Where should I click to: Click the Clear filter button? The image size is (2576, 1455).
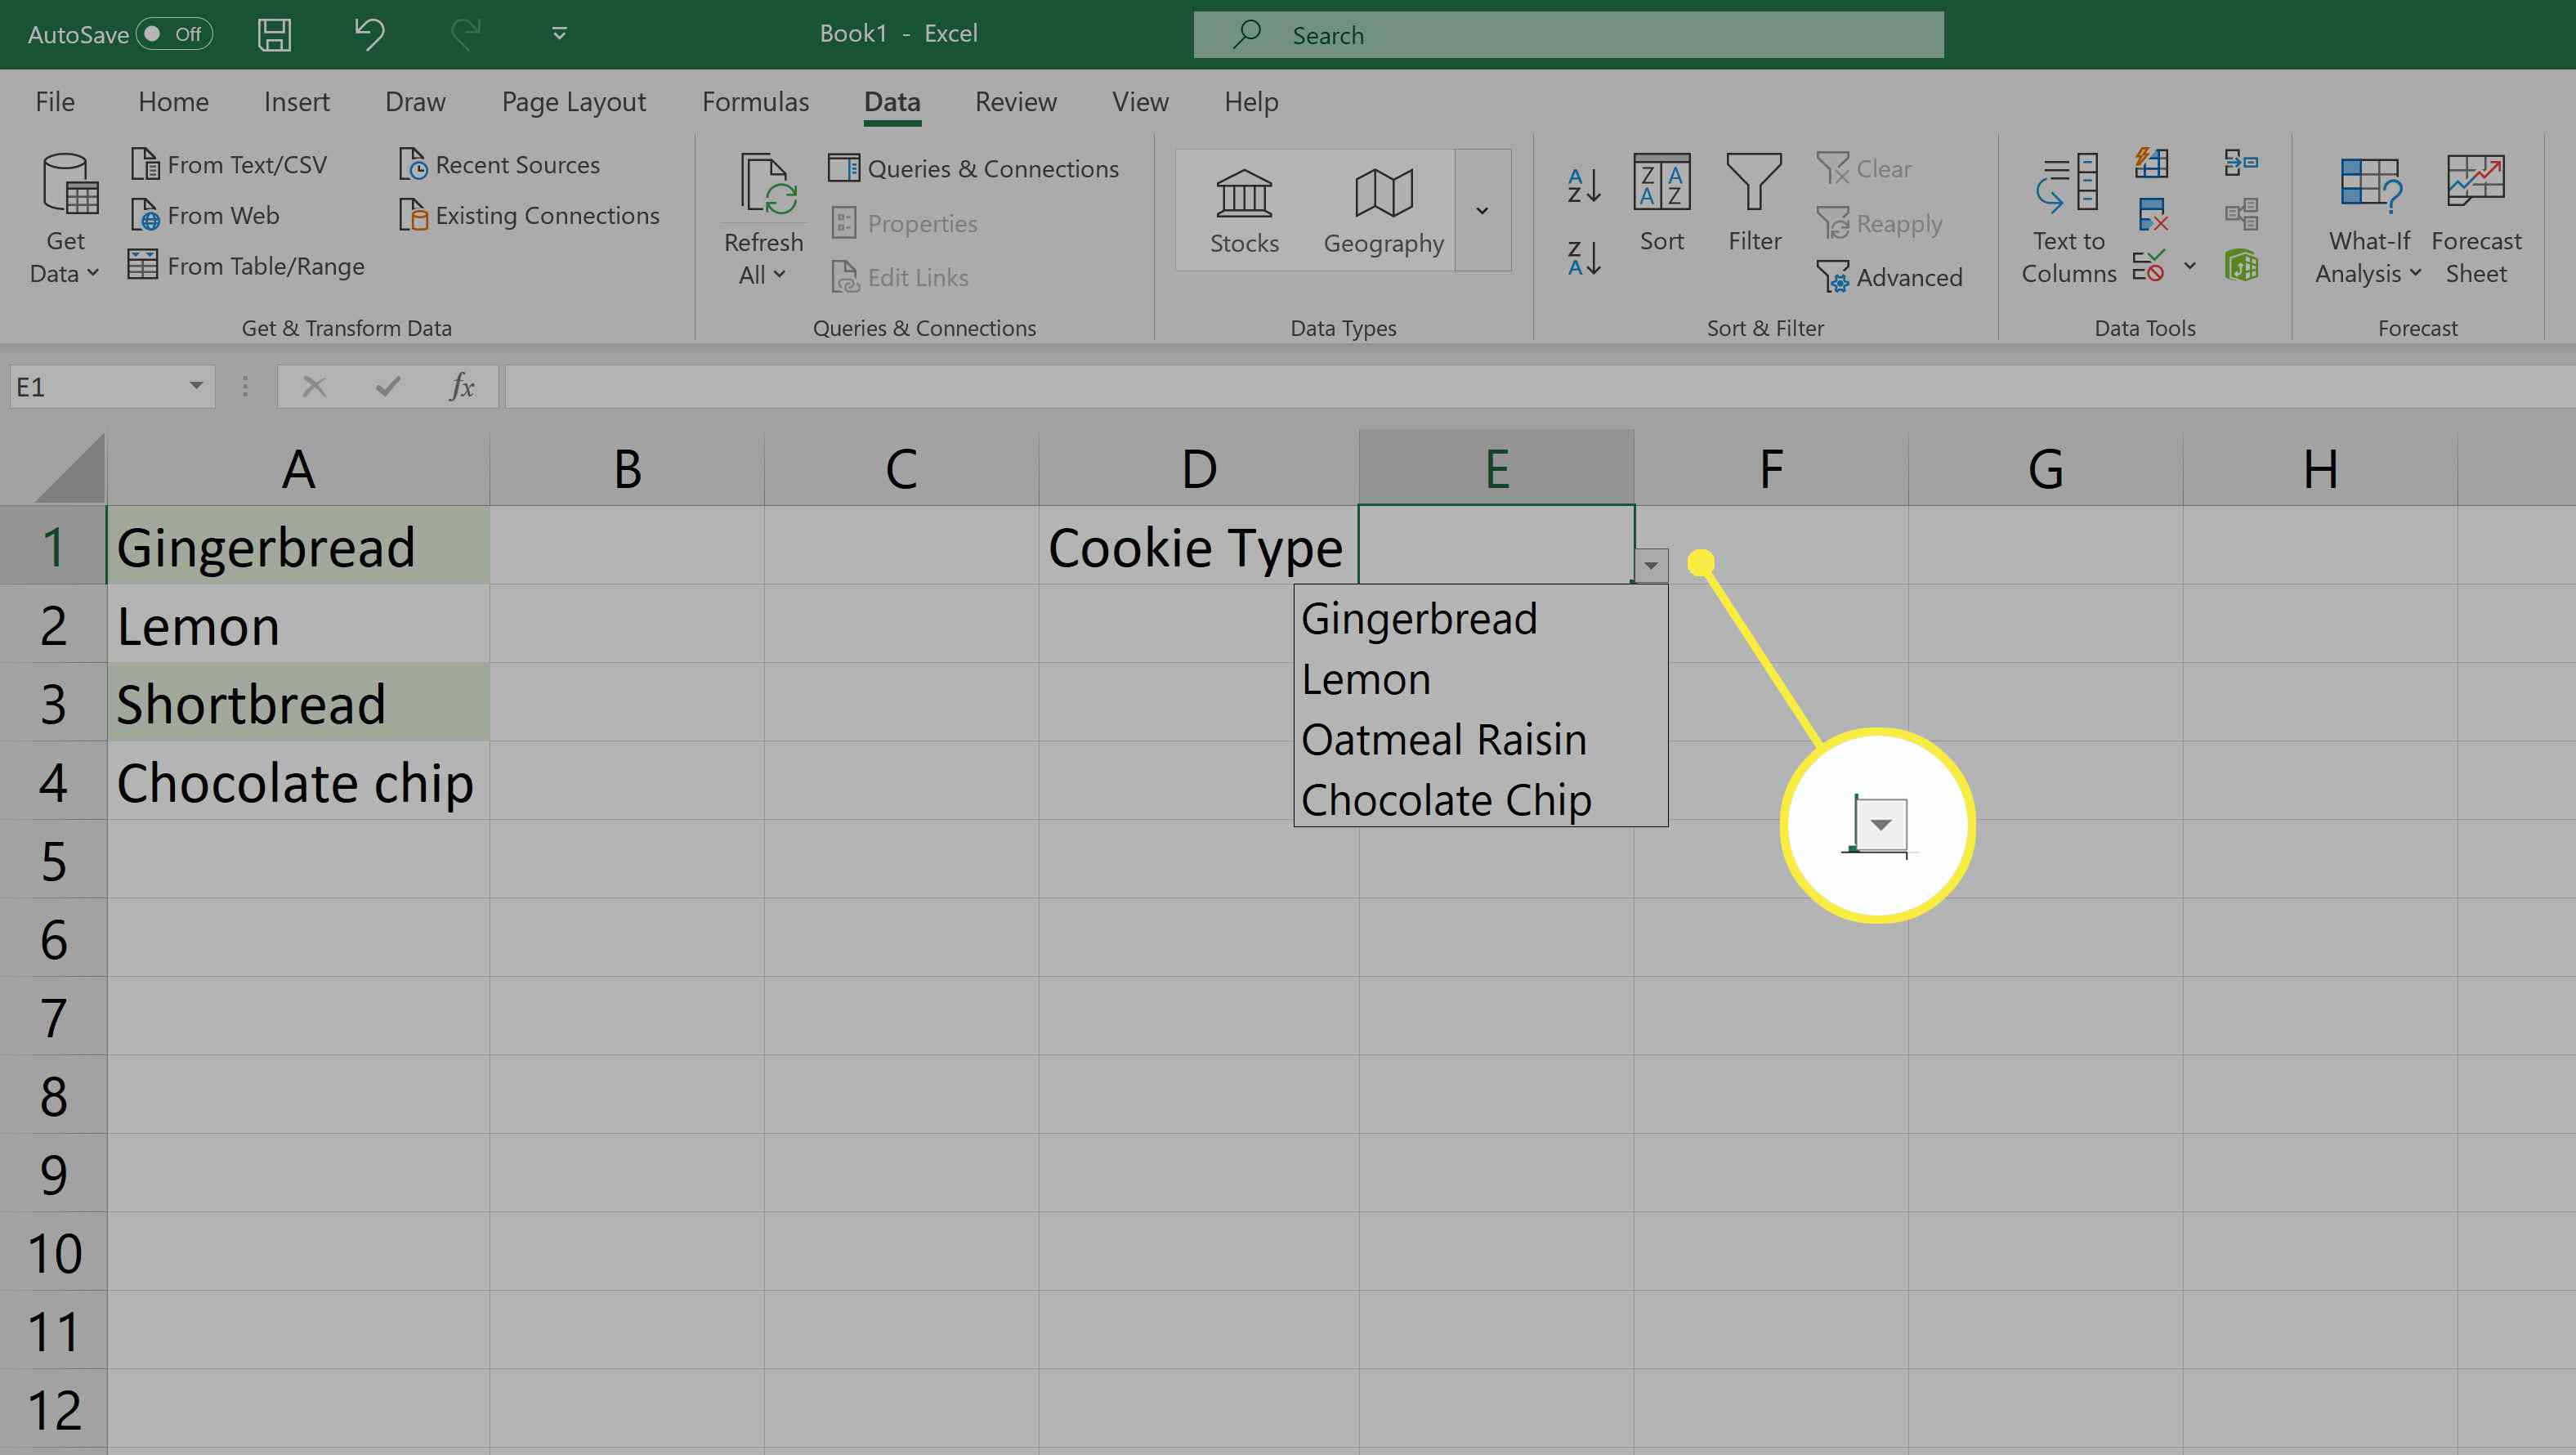click(x=1864, y=168)
